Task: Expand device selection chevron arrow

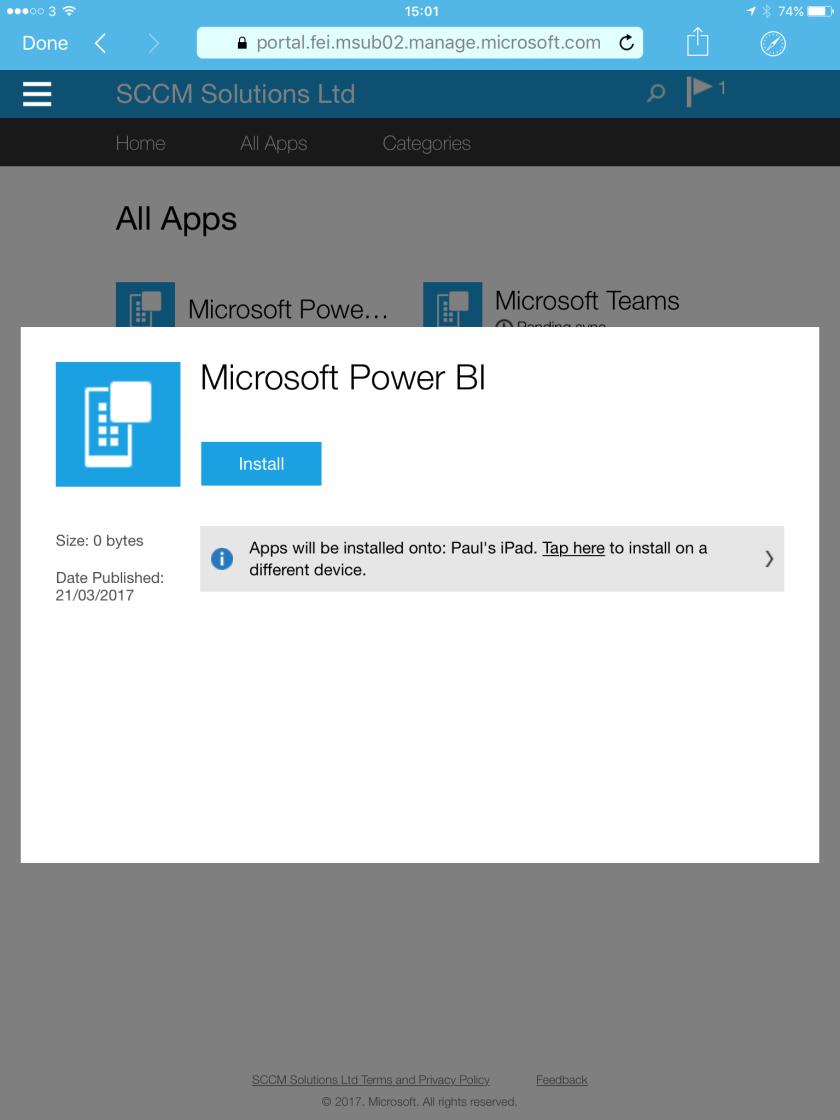Action: pos(768,559)
